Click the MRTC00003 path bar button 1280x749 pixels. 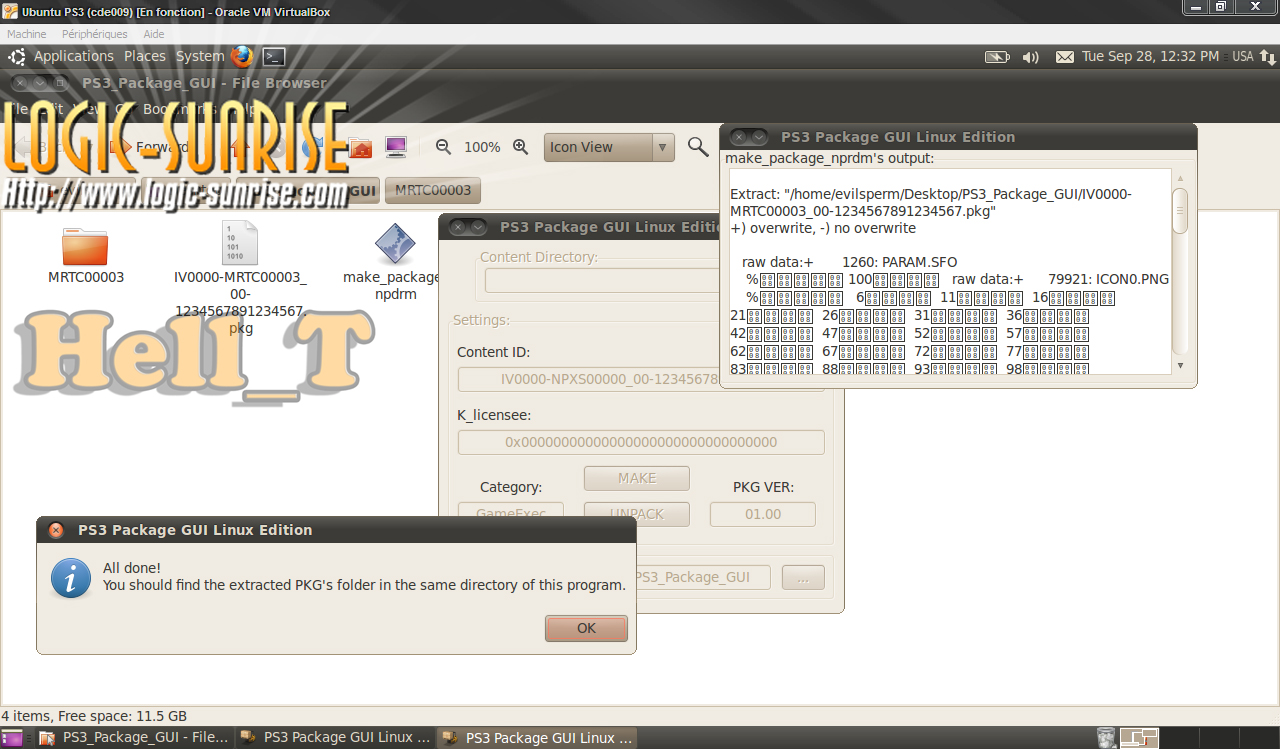click(x=433, y=190)
